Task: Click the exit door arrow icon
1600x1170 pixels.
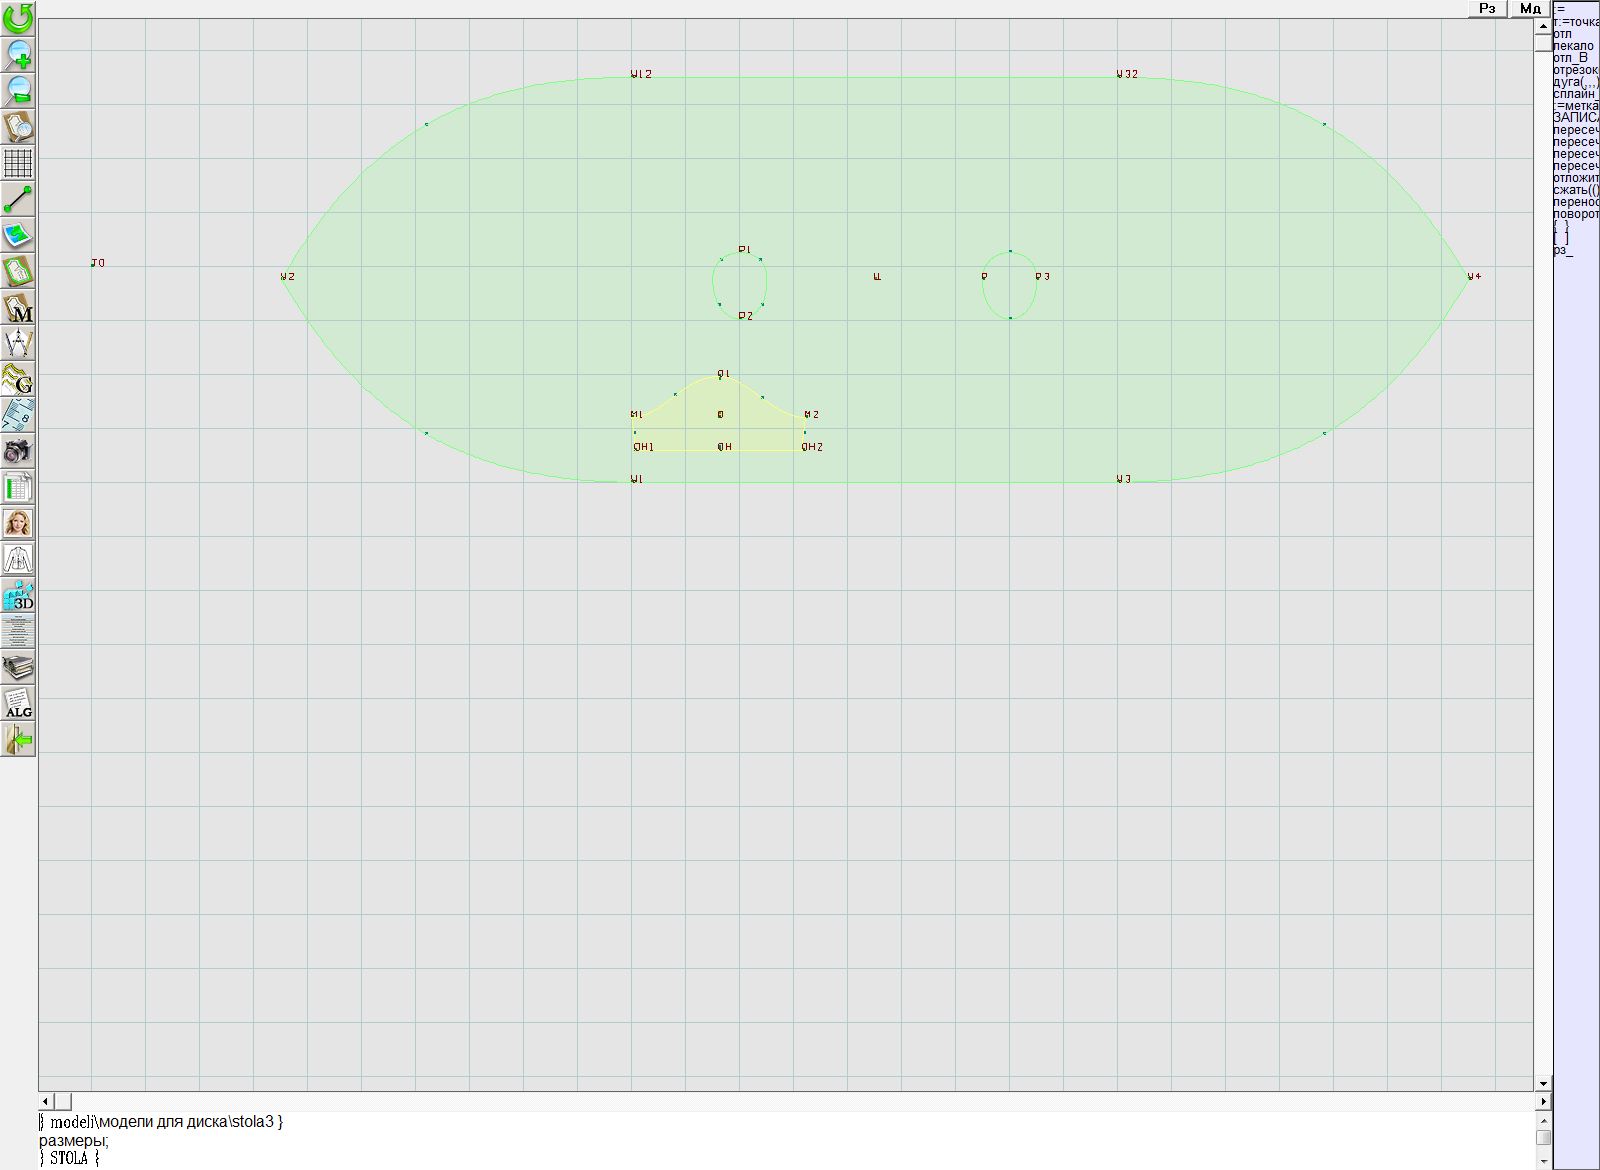Action: [18, 739]
